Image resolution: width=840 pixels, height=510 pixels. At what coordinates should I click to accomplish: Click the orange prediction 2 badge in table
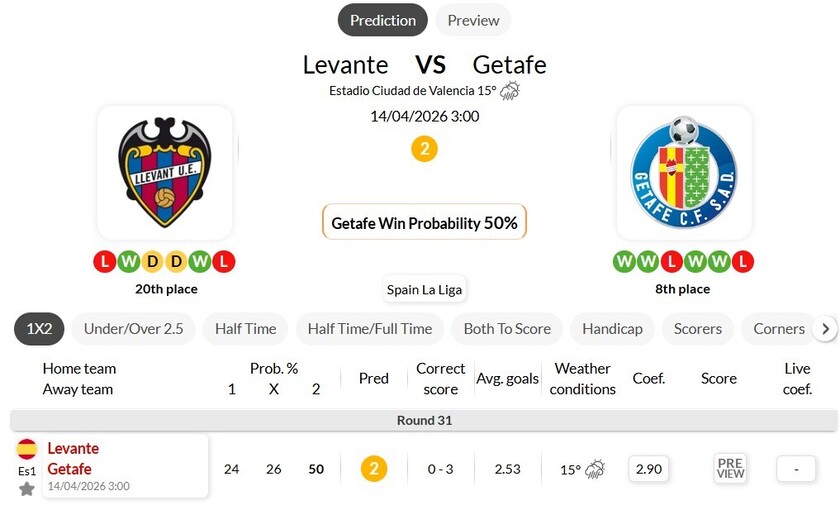[x=374, y=468]
